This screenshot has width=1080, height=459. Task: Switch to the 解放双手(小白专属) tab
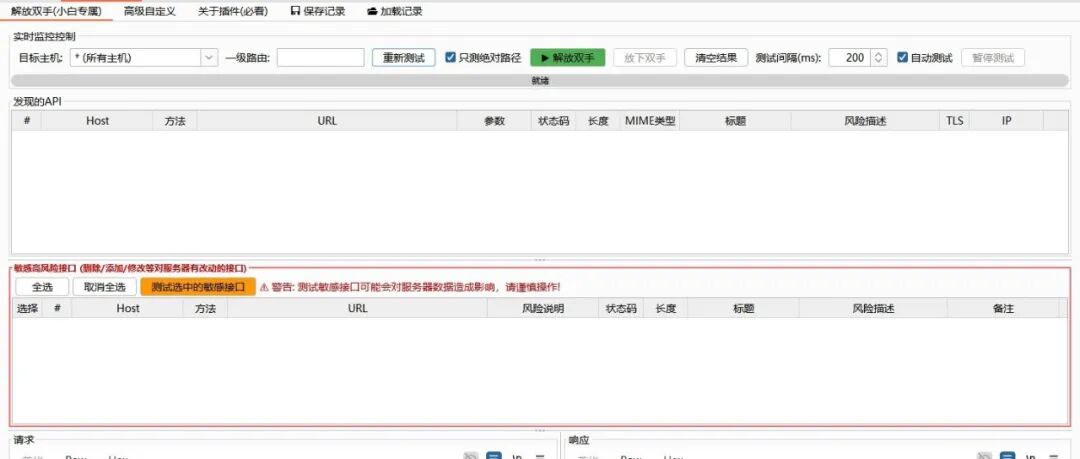(x=56, y=11)
